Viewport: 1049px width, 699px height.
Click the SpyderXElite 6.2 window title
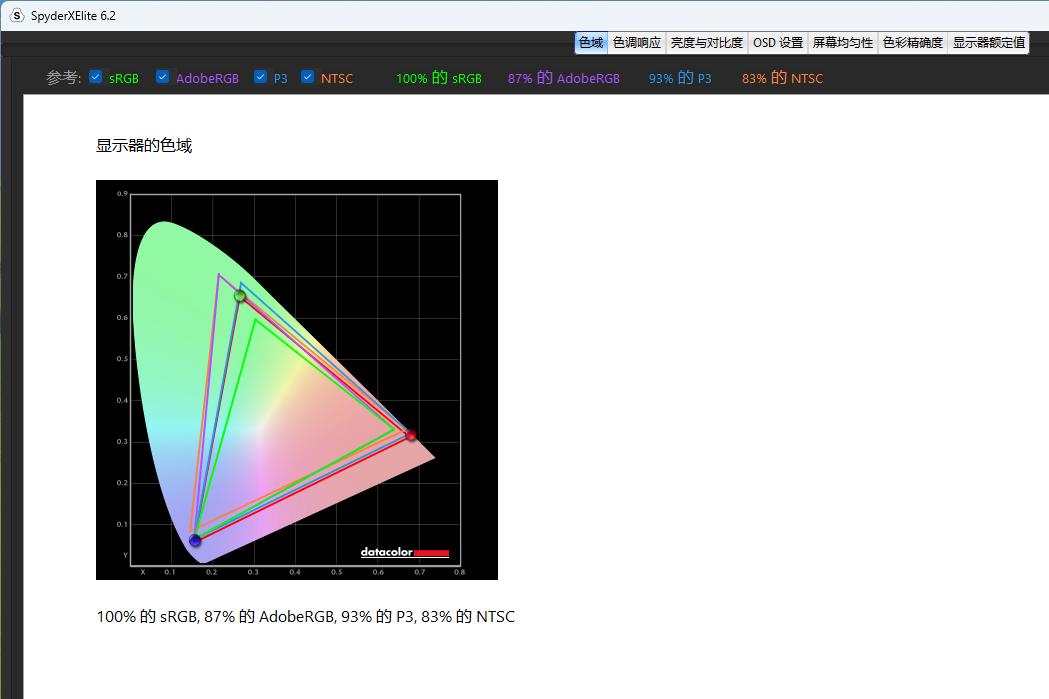tap(73, 16)
